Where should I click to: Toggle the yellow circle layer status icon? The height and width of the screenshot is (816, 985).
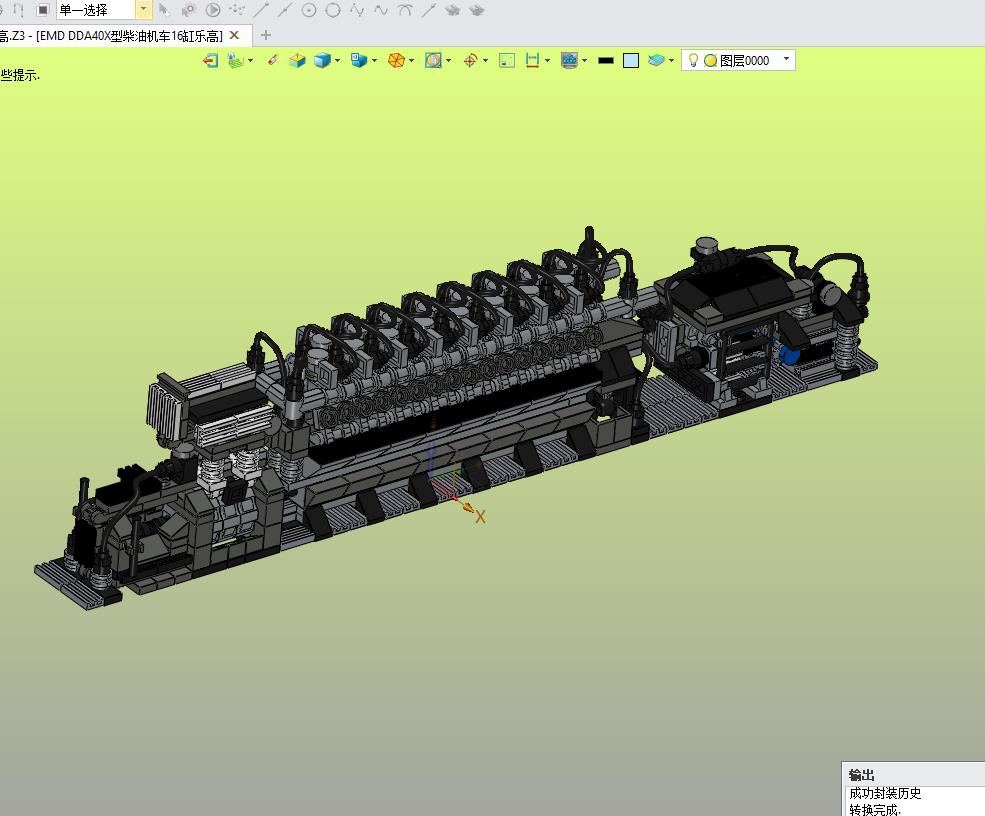(710, 61)
